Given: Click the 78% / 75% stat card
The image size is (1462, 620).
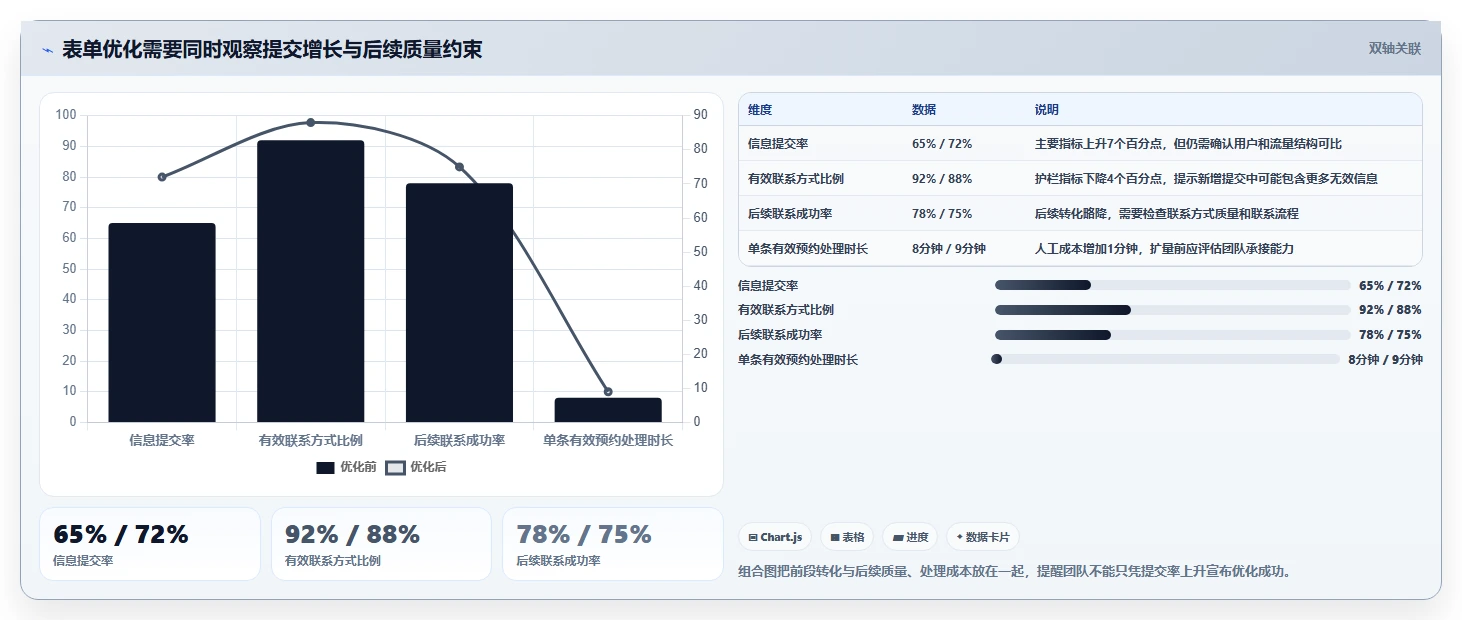Looking at the screenshot, I should pos(613,544).
